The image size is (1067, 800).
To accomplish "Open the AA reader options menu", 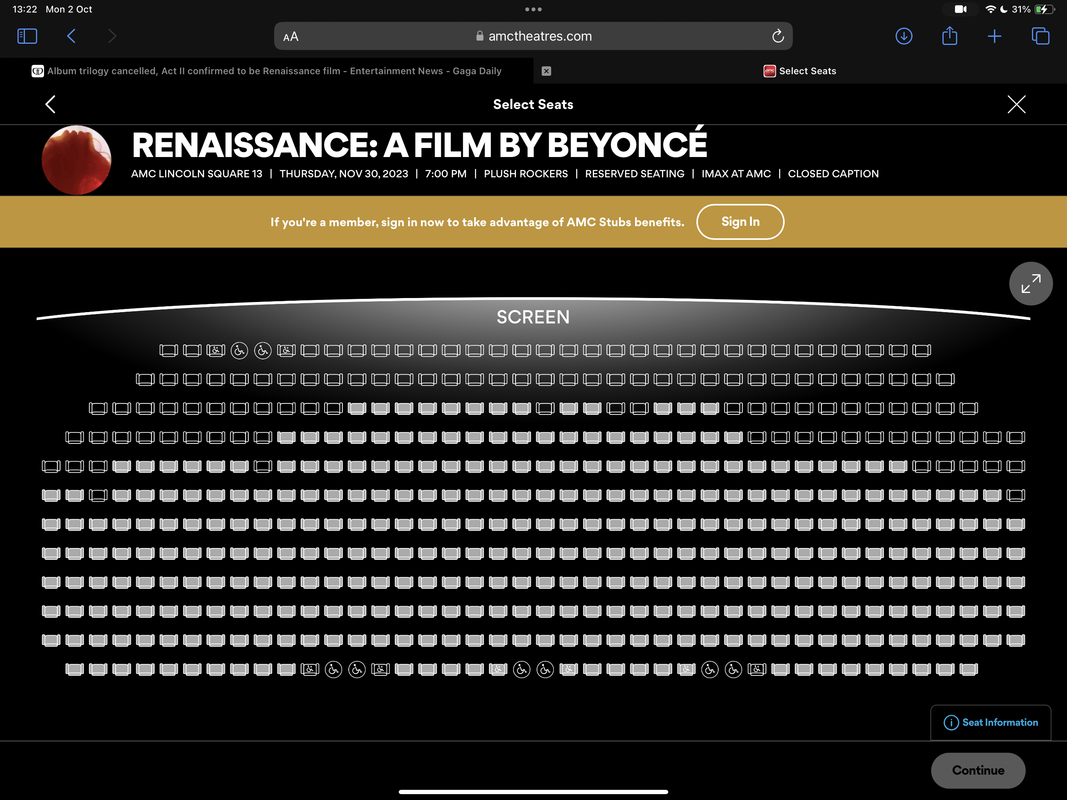I will click(x=291, y=37).
